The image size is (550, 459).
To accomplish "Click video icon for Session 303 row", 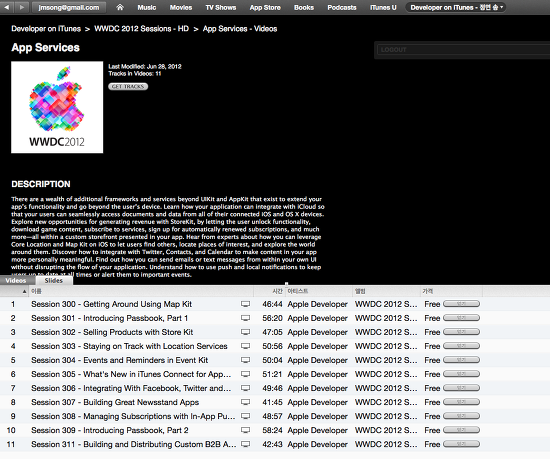I will pos(246,346).
